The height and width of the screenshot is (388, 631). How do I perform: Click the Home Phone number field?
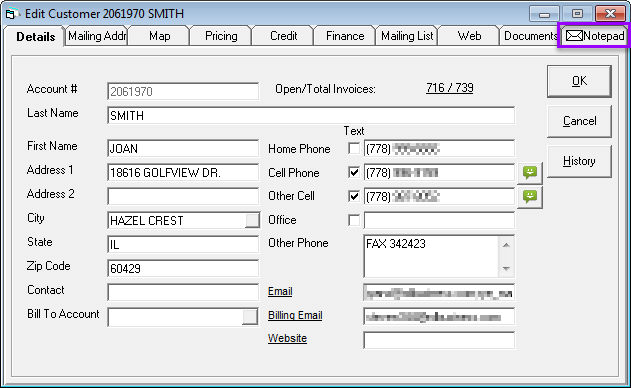coord(439,149)
